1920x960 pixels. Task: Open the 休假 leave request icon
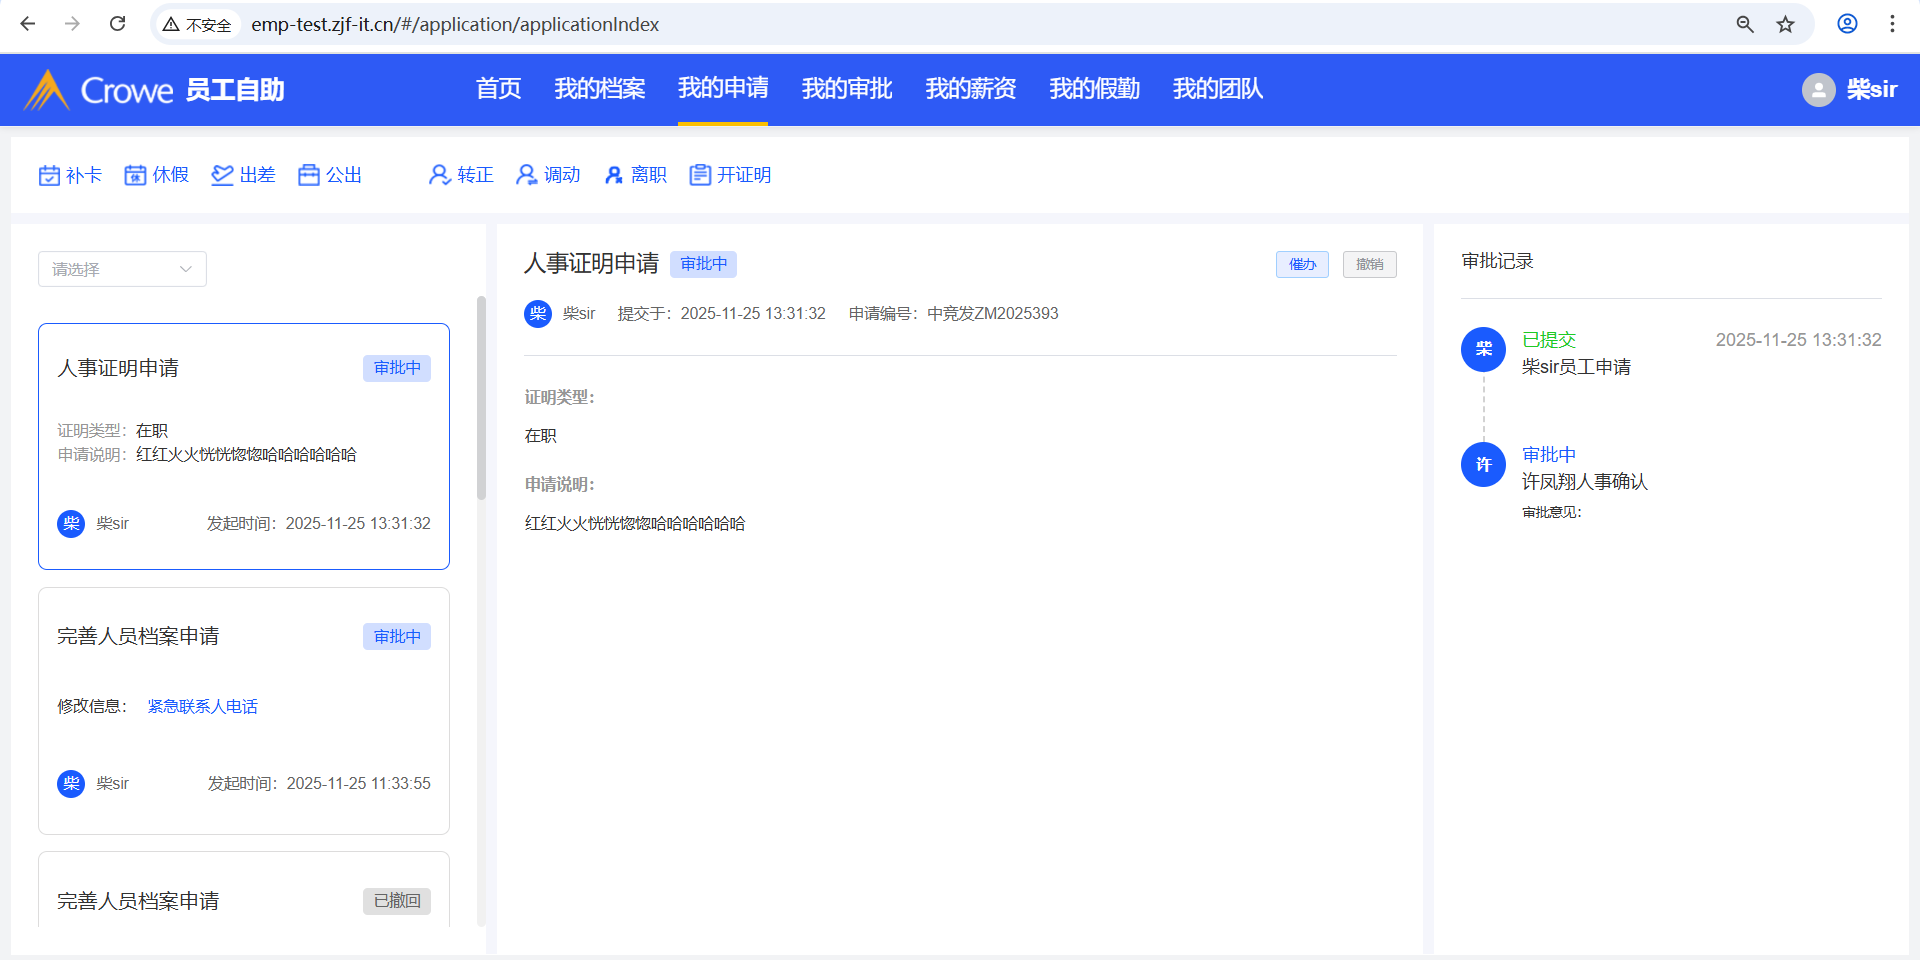[x=135, y=176]
